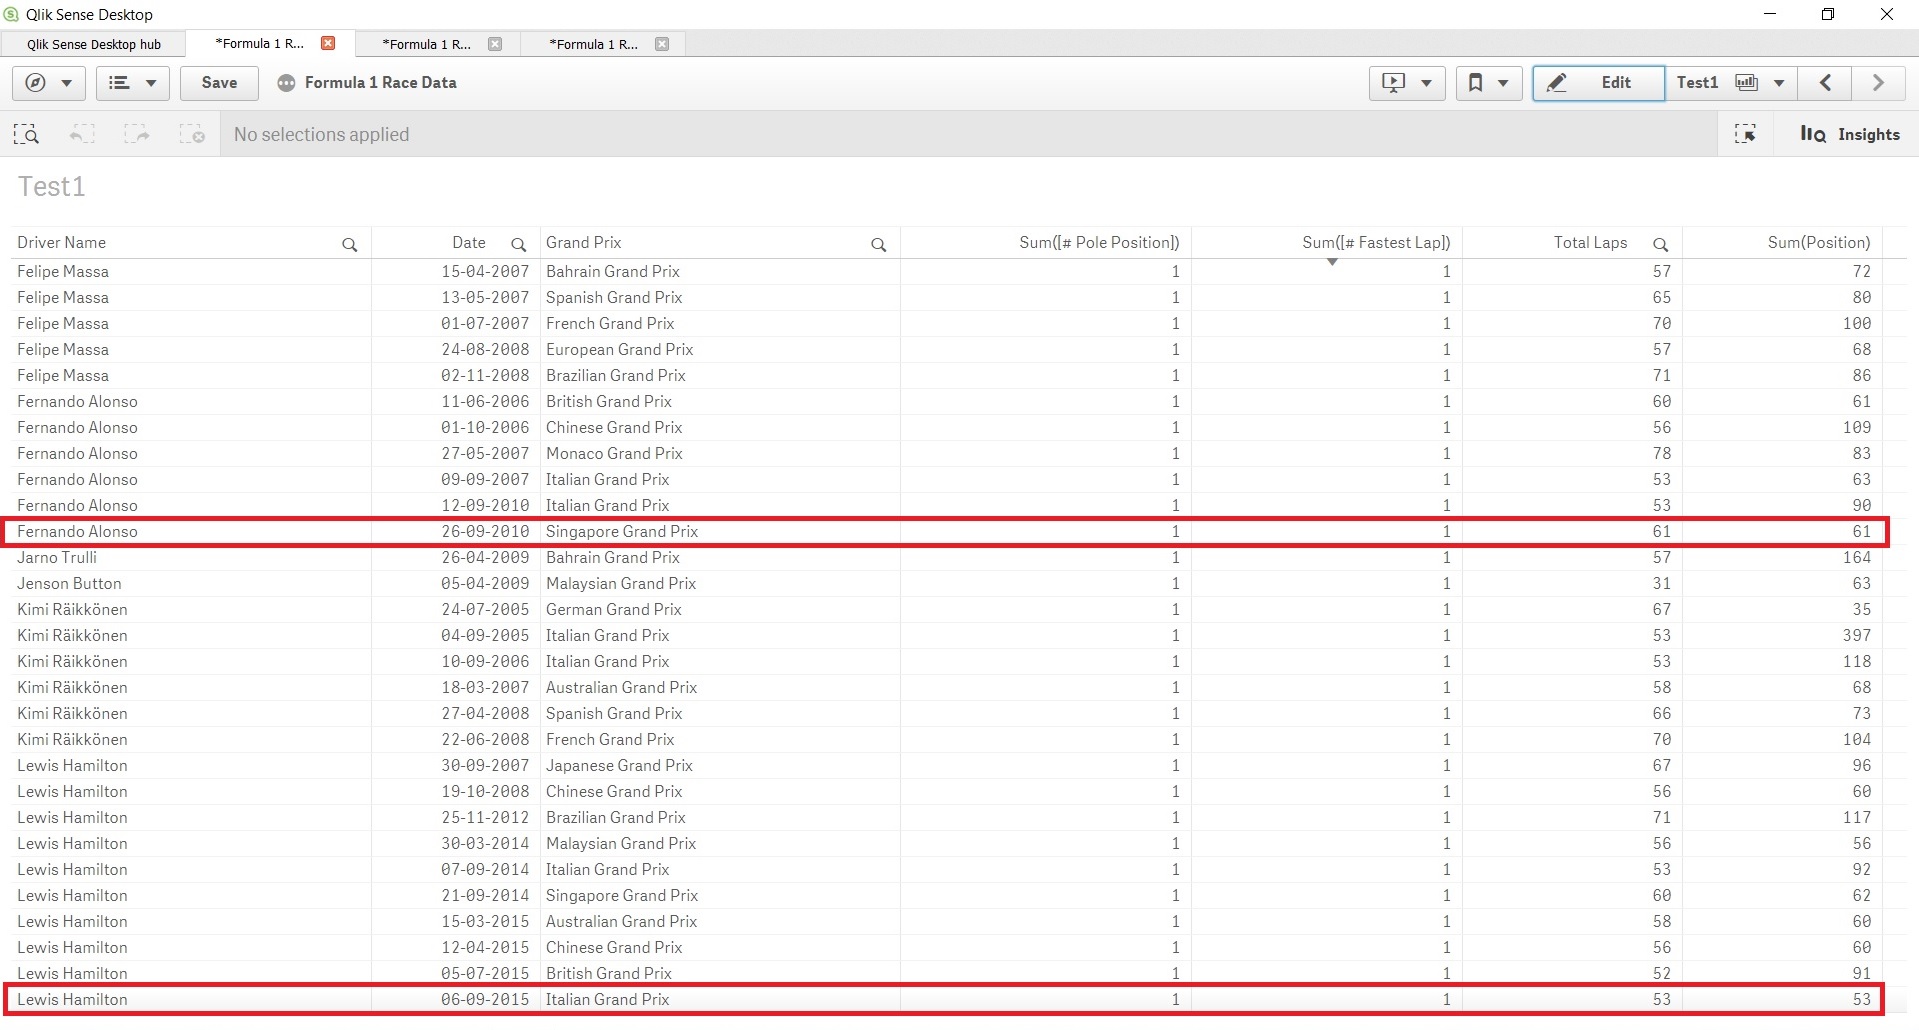This screenshot has width=1919, height=1030.
Task: Click the Formula 1 Race Data app icon
Action: pos(286,83)
